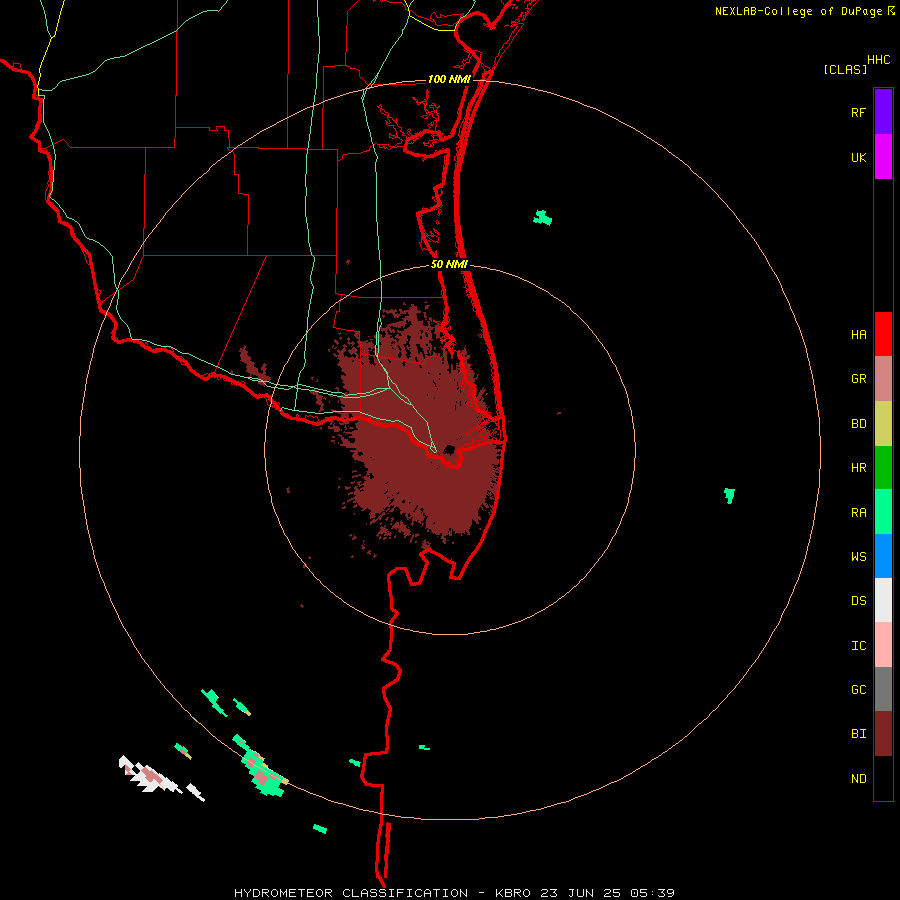This screenshot has width=900, height=900.
Task: Pick the RA light green legend swatch
Action: pos(883,512)
